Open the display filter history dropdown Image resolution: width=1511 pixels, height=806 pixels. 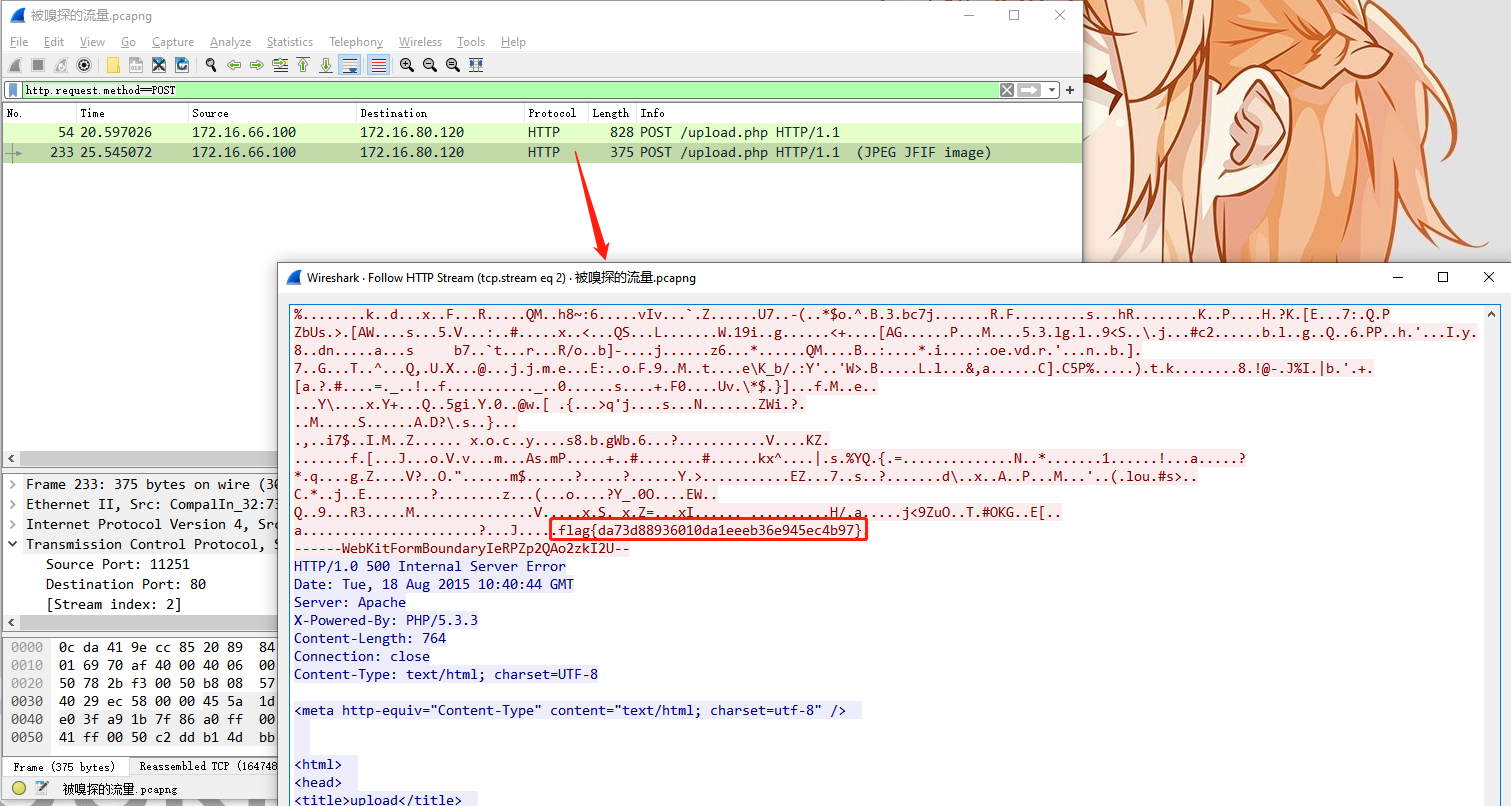tap(1050, 89)
